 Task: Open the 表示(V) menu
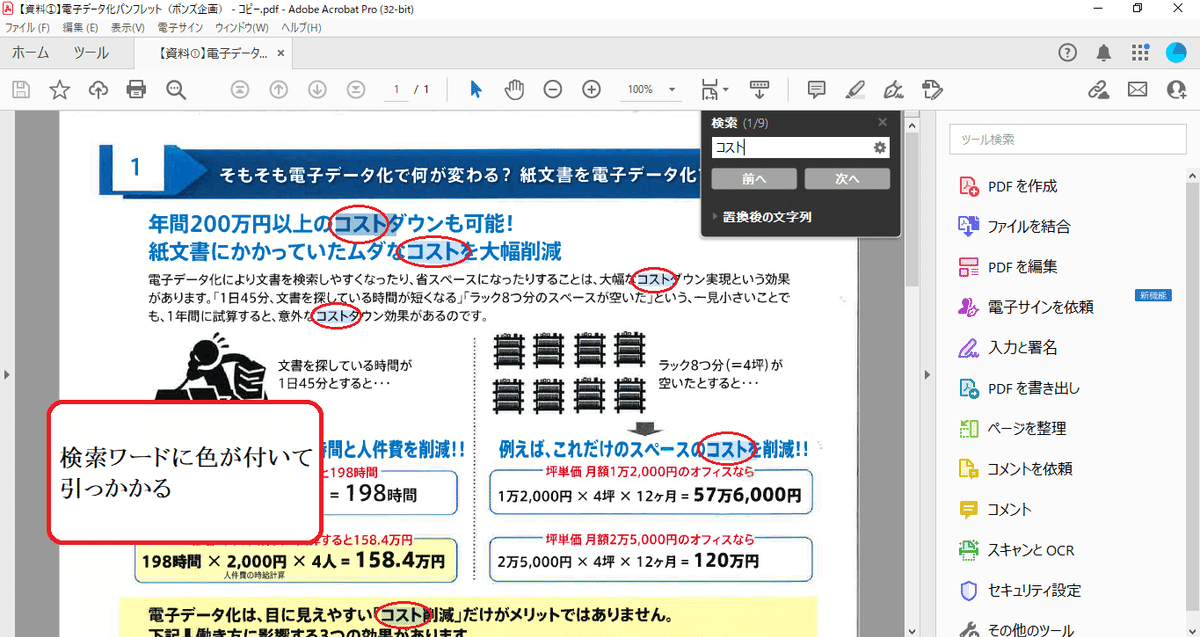129,27
